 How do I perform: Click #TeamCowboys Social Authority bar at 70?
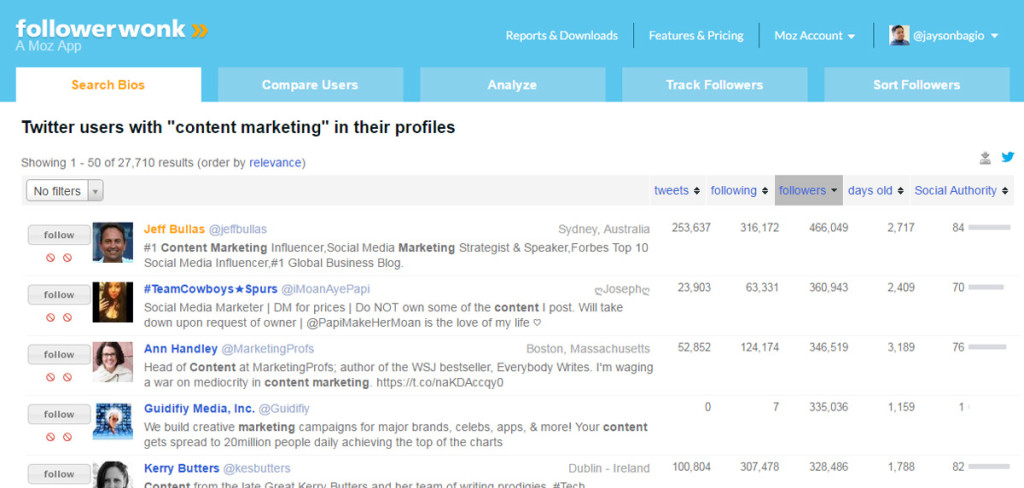[986, 287]
